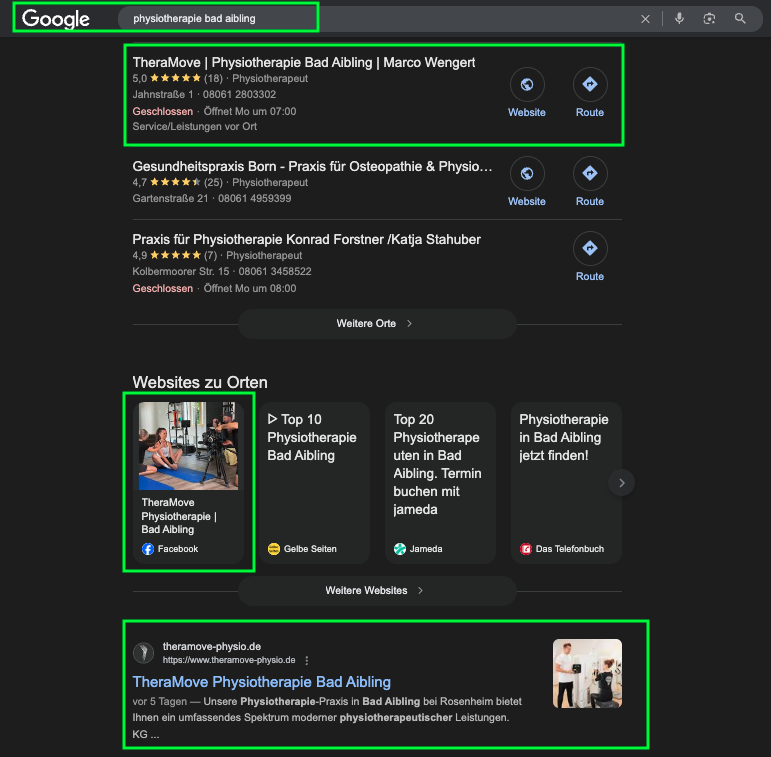The width and height of the screenshot is (771, 757).
Task: Click Facebook icon on TheraMove card
Action: 148,549
